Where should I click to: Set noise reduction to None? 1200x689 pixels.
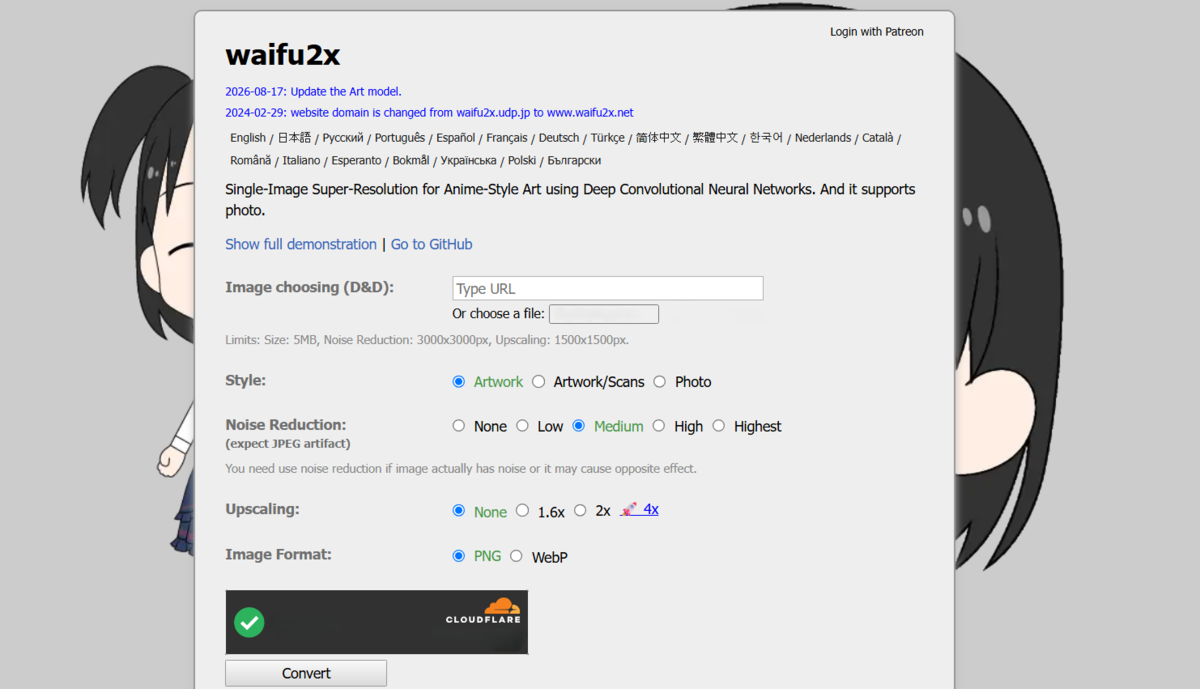click(459, 425)
